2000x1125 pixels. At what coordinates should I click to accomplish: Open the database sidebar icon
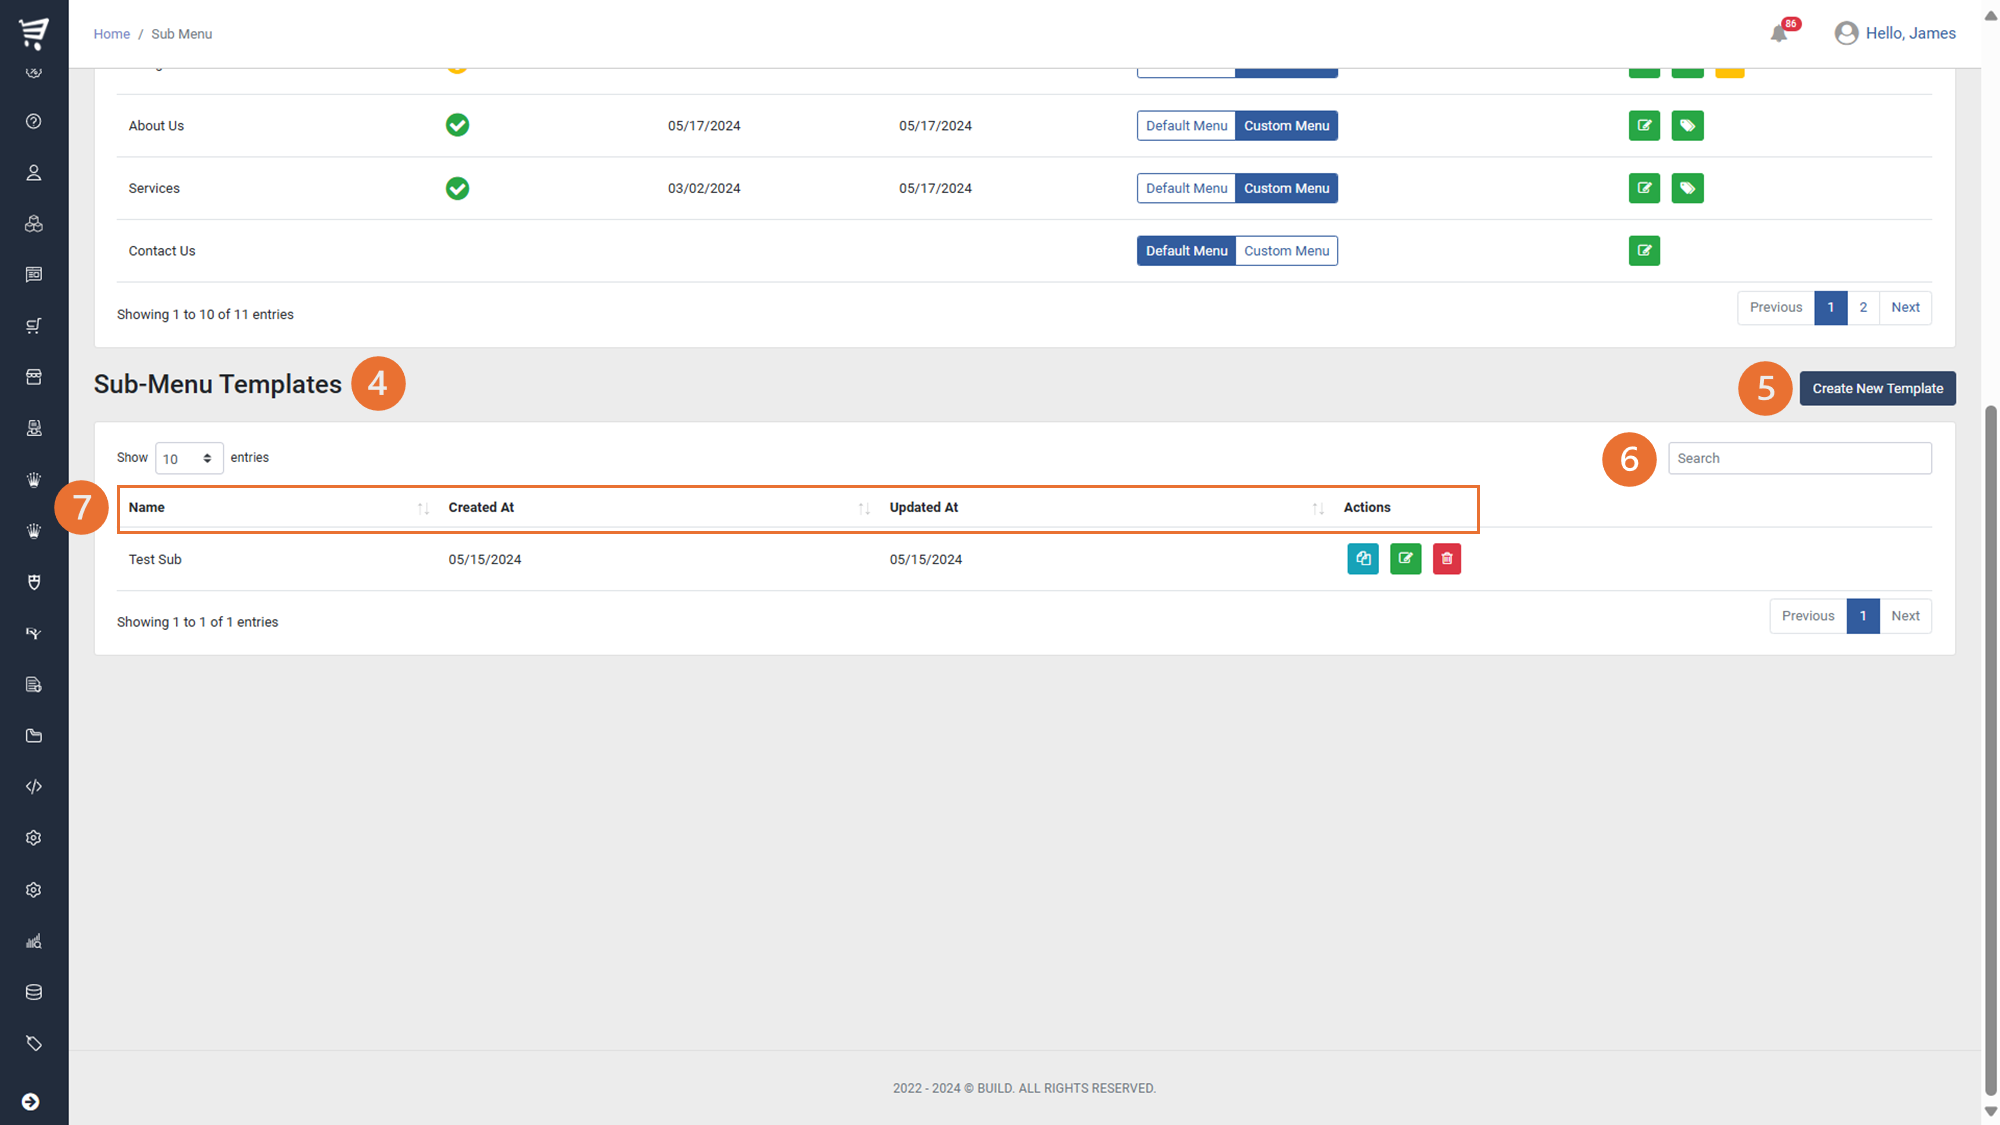tap(34, 992)
